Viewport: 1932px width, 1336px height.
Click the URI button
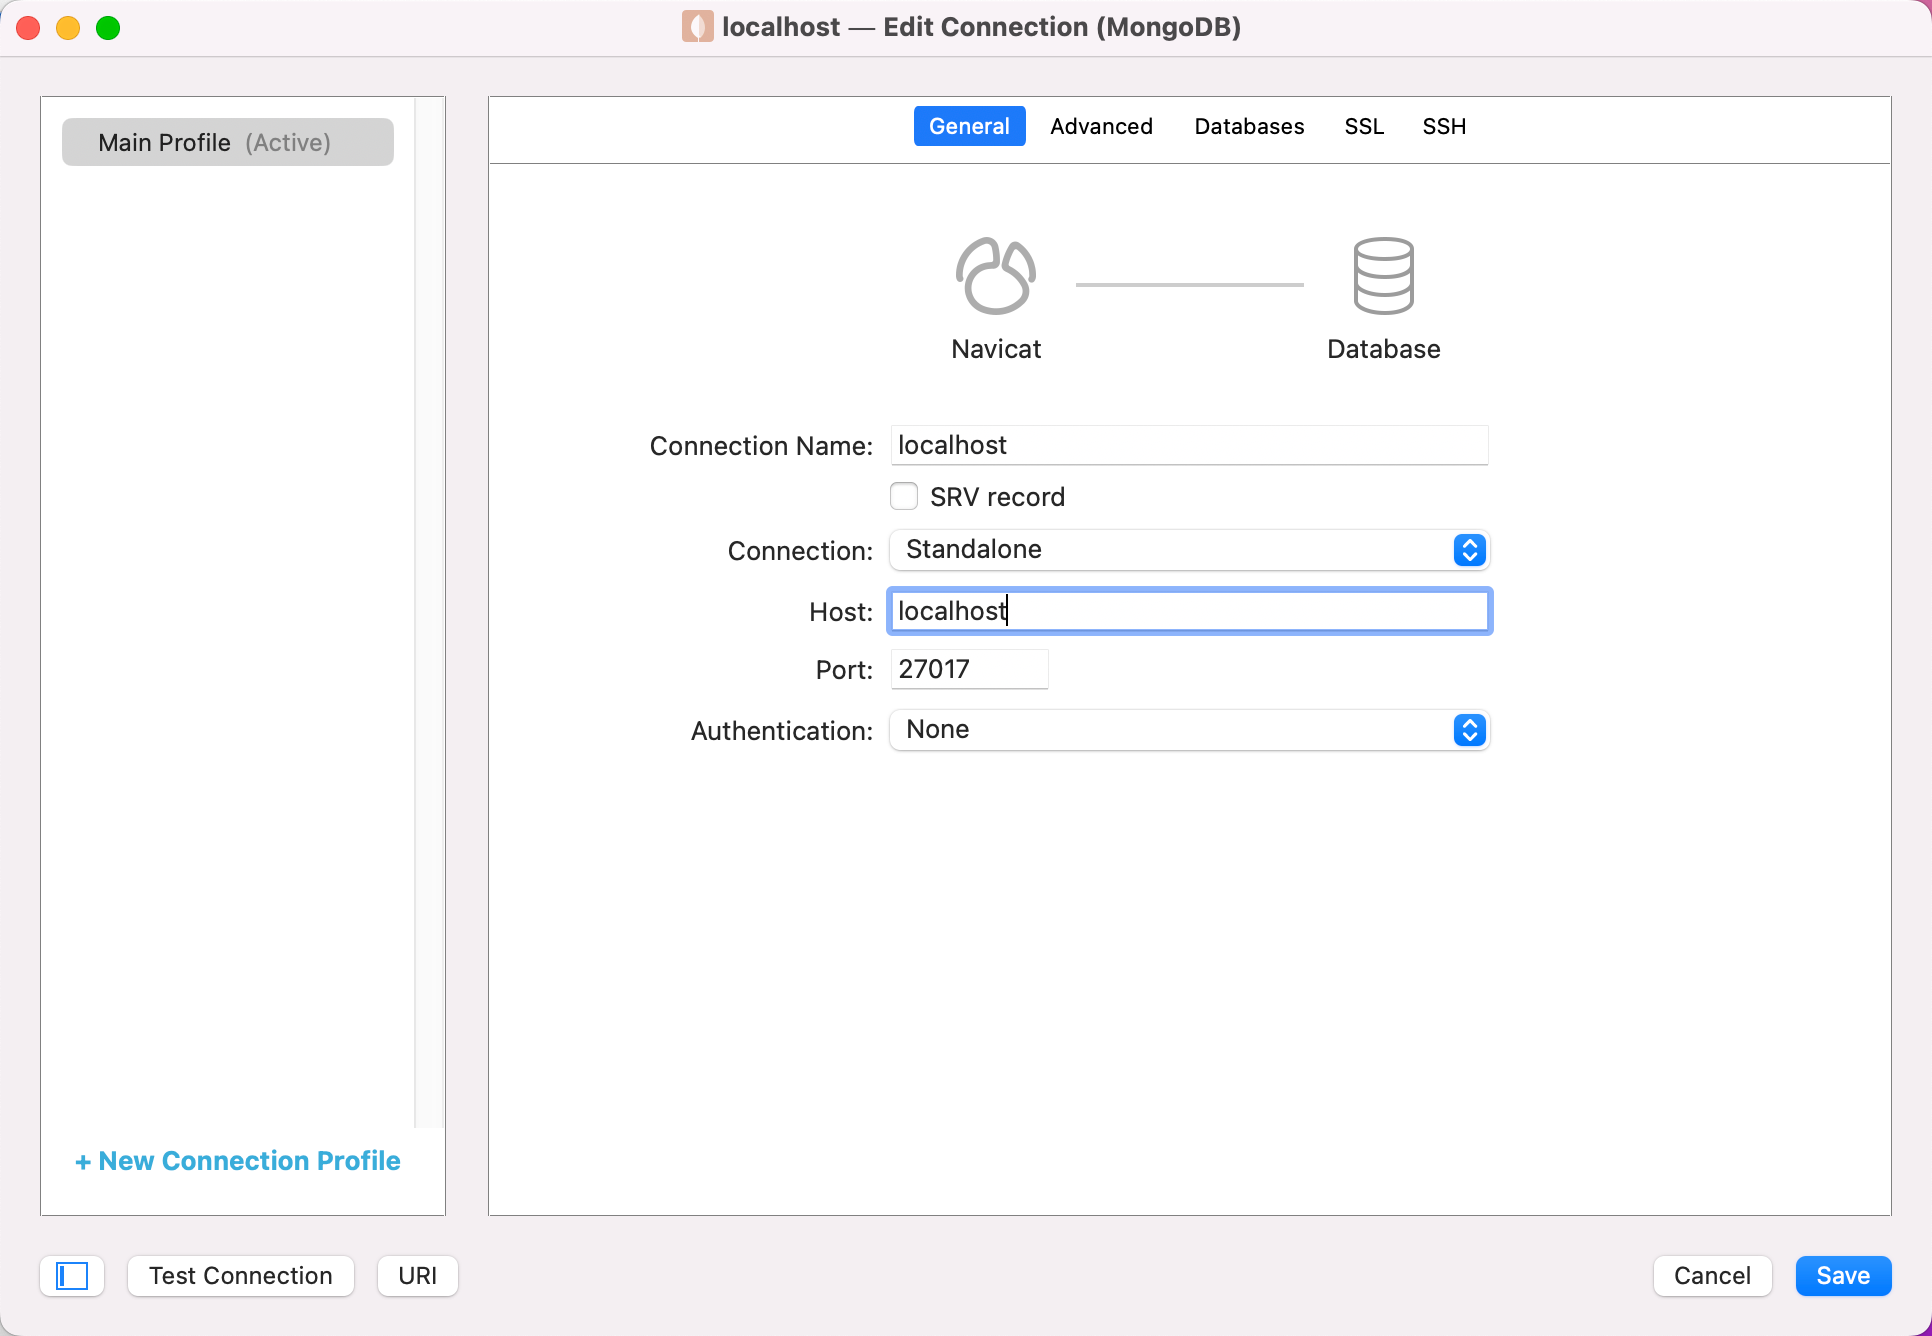point(417,1276)
